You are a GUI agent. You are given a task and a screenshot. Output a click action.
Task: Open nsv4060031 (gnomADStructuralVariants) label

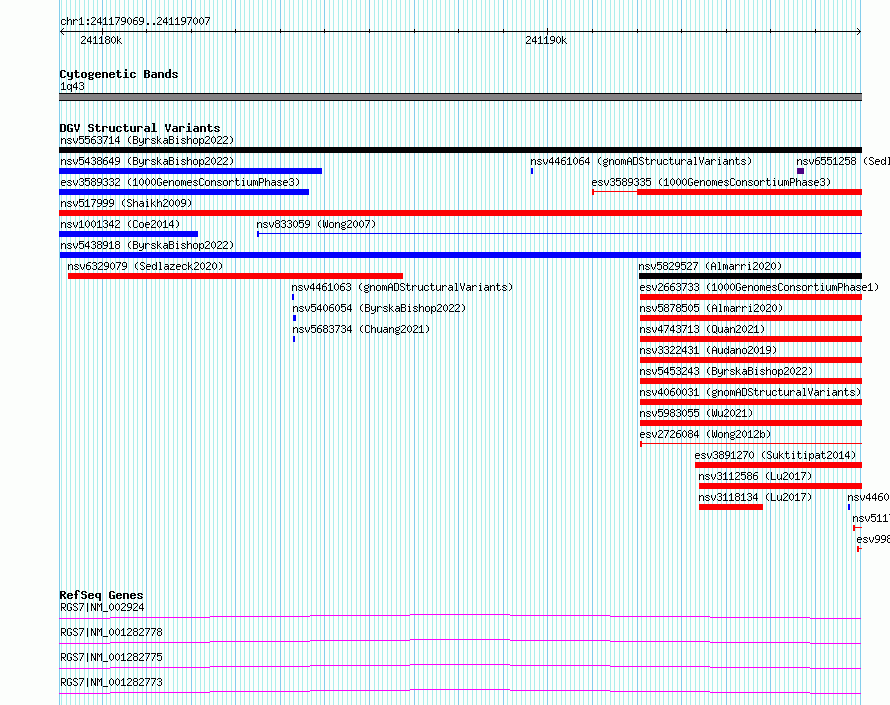[750, 392]
